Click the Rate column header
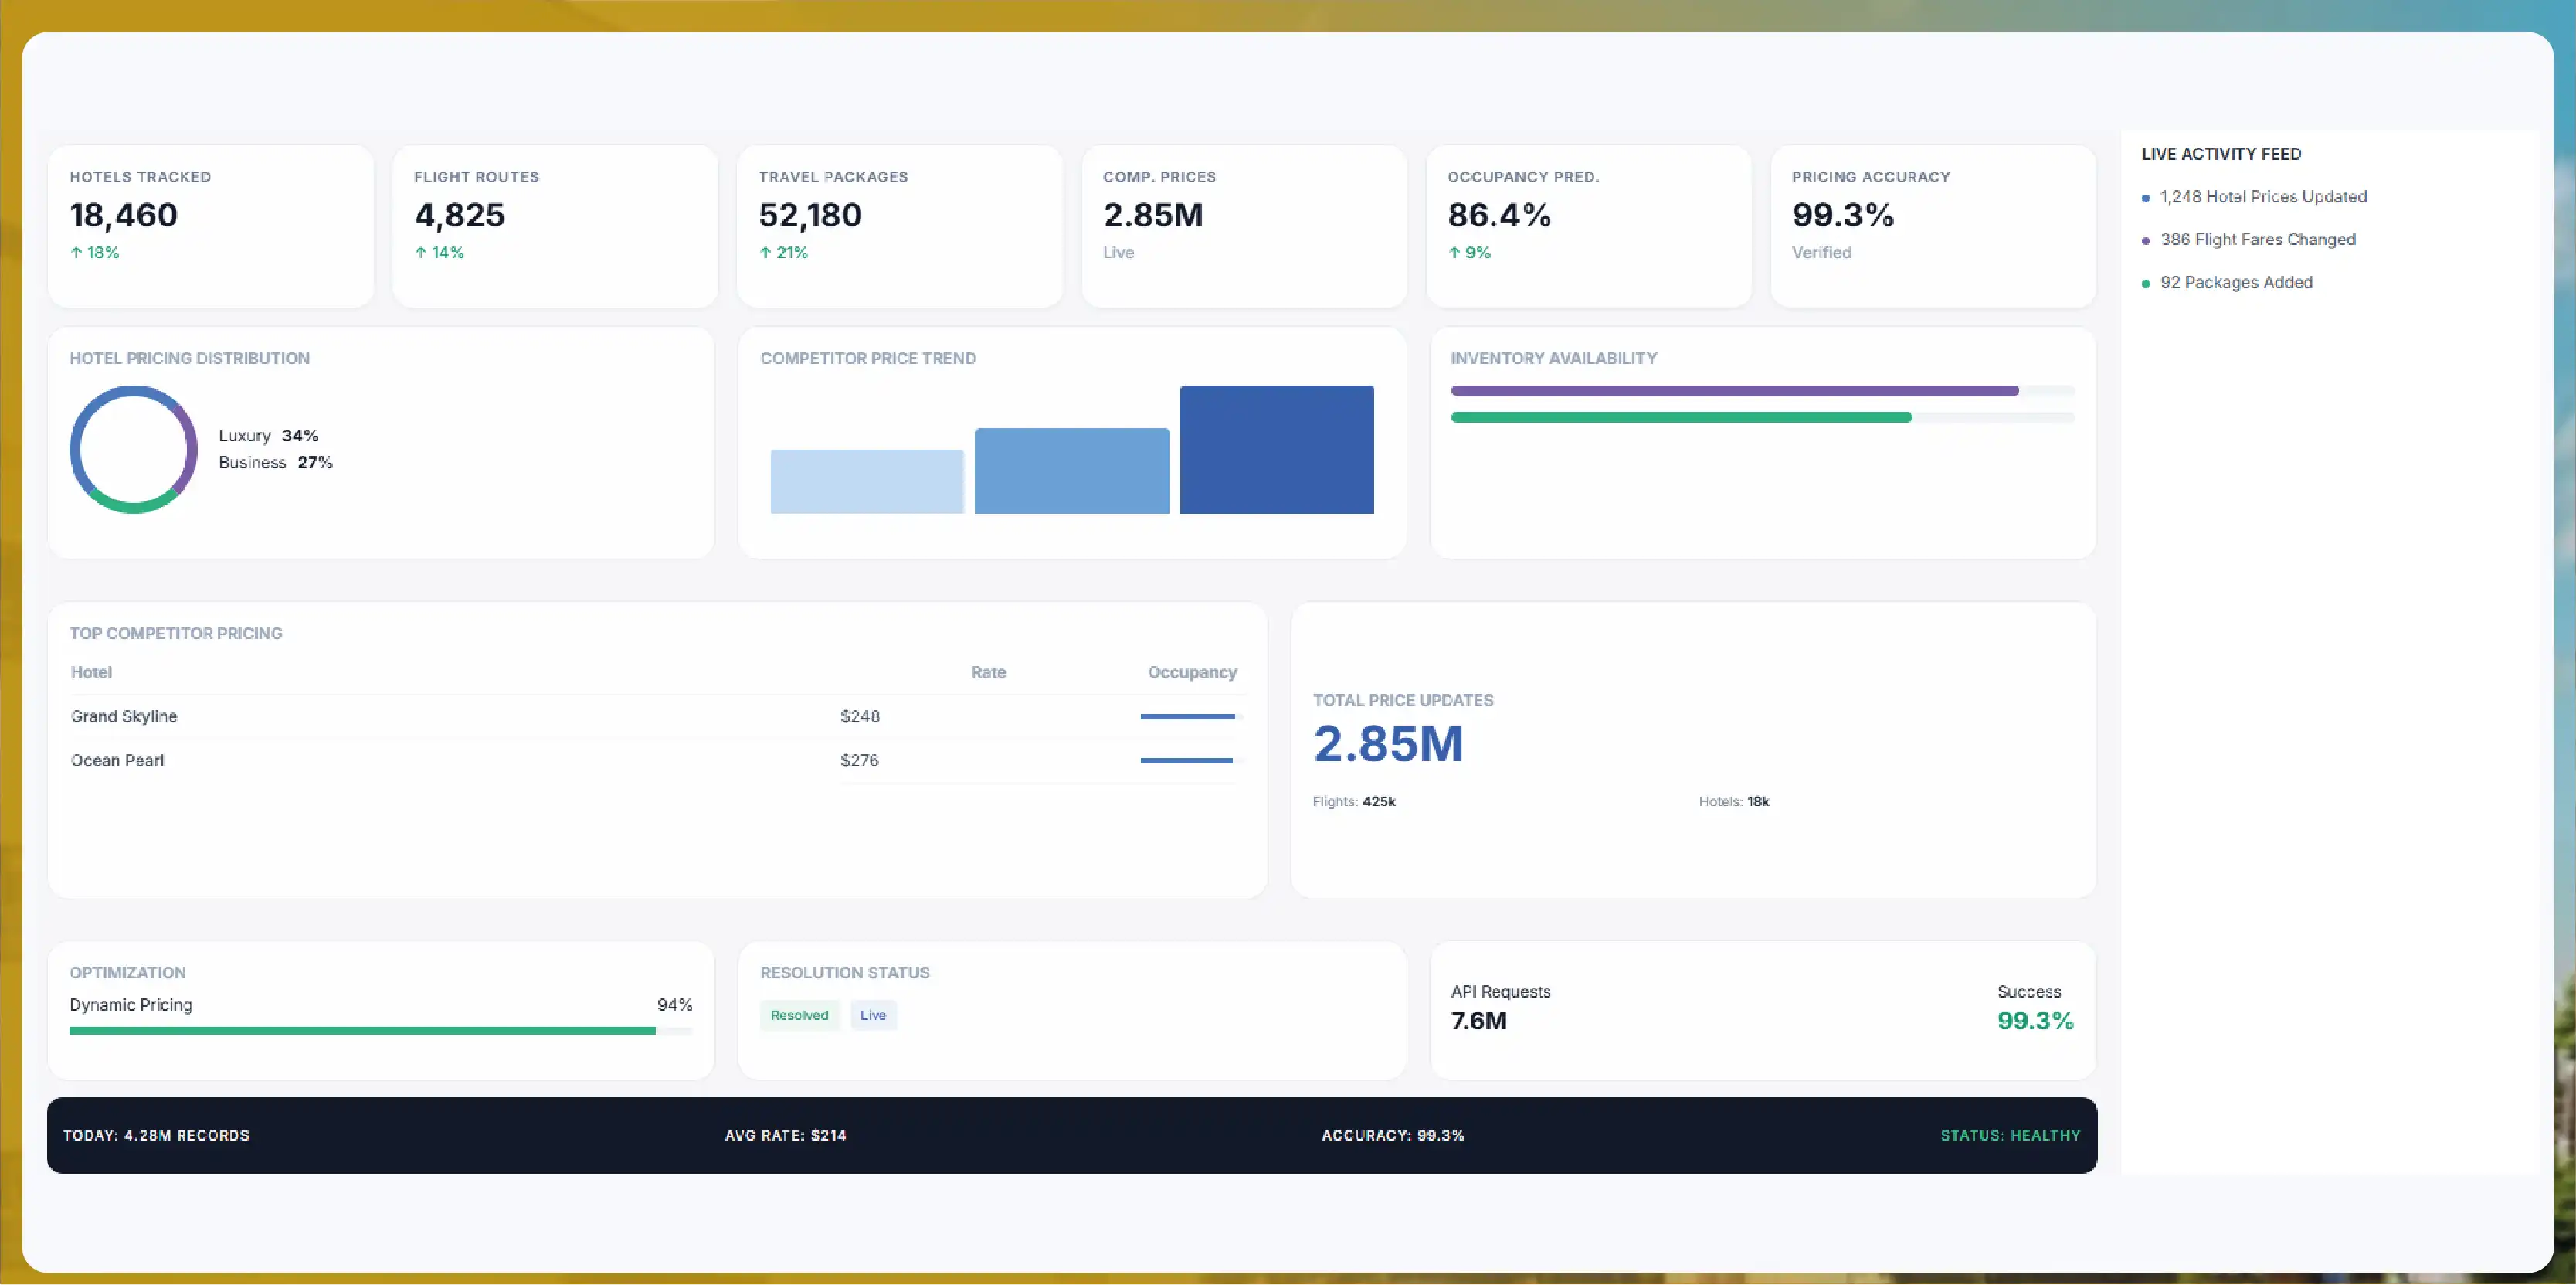The height and width of the screenshot is (1285, 2576). [x=988, y=672]
